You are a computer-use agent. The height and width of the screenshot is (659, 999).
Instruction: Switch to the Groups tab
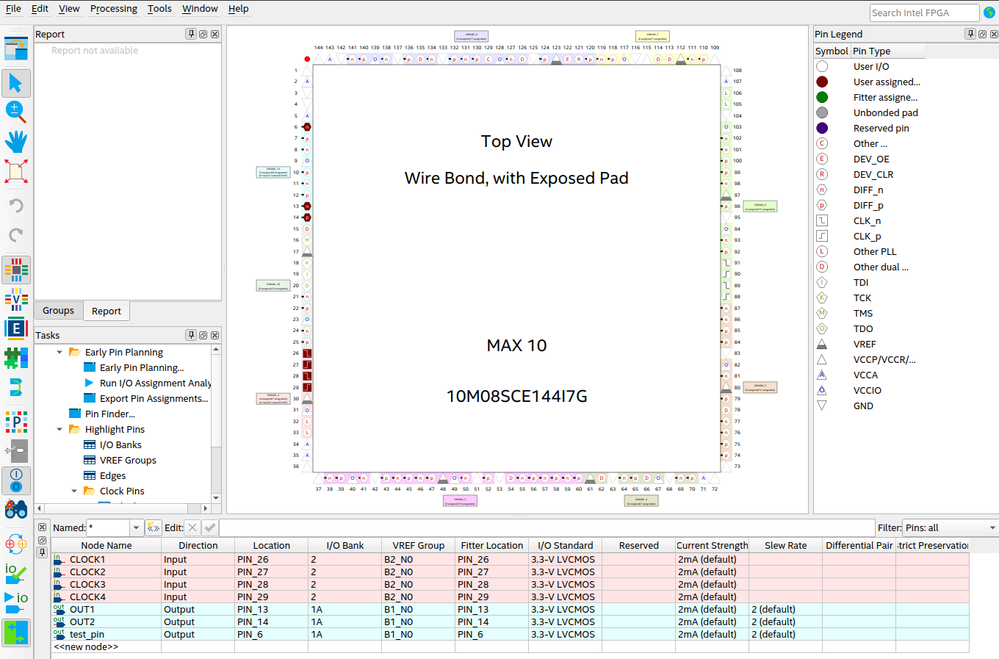click(x=58, y=310)
